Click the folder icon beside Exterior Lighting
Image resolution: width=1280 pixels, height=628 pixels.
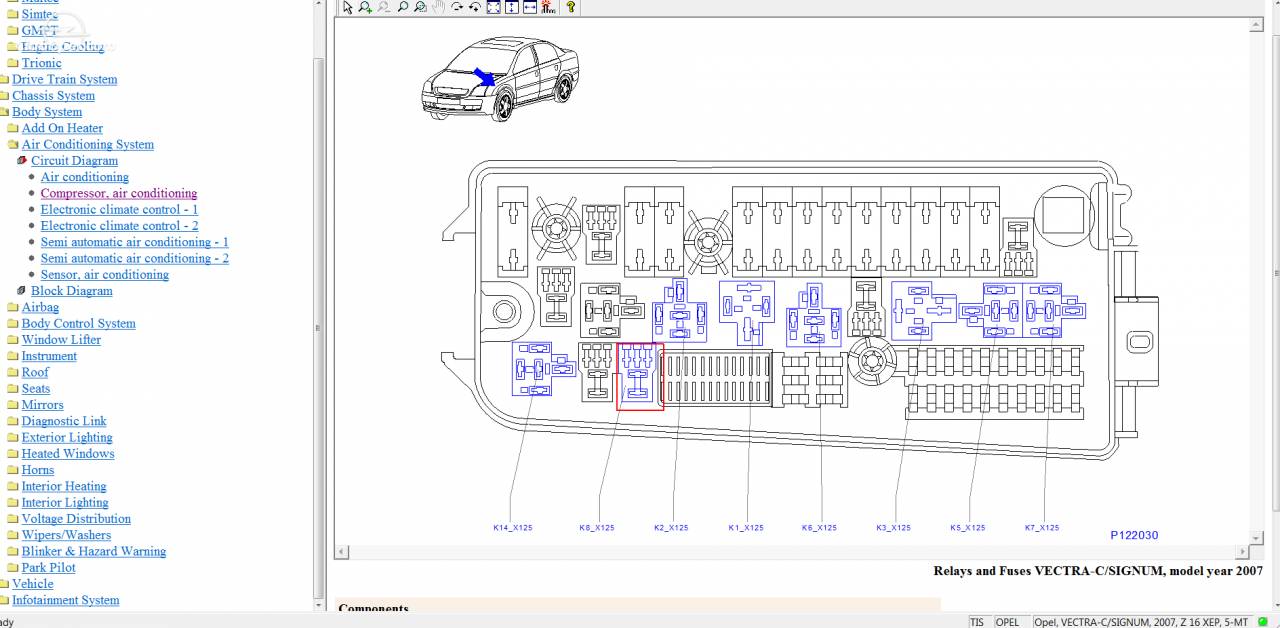13,438
